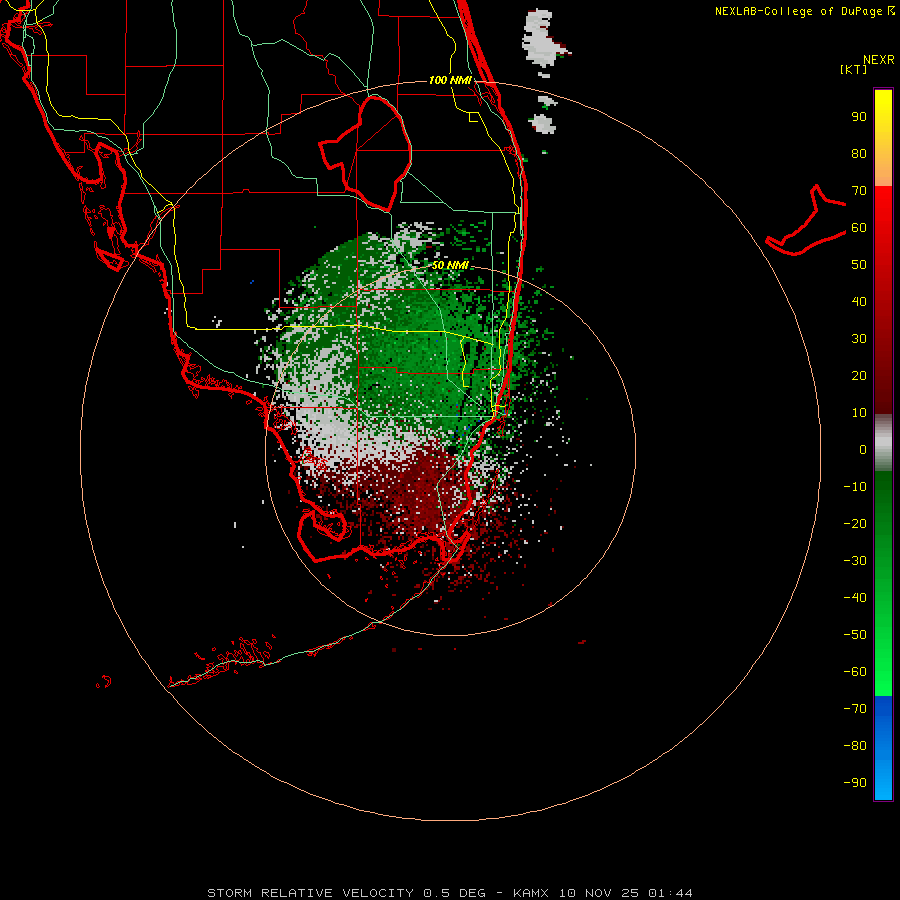The image size is (900, 900).
Task: Click the 60 value on velocity scale
Action: [x=859, y=228]
